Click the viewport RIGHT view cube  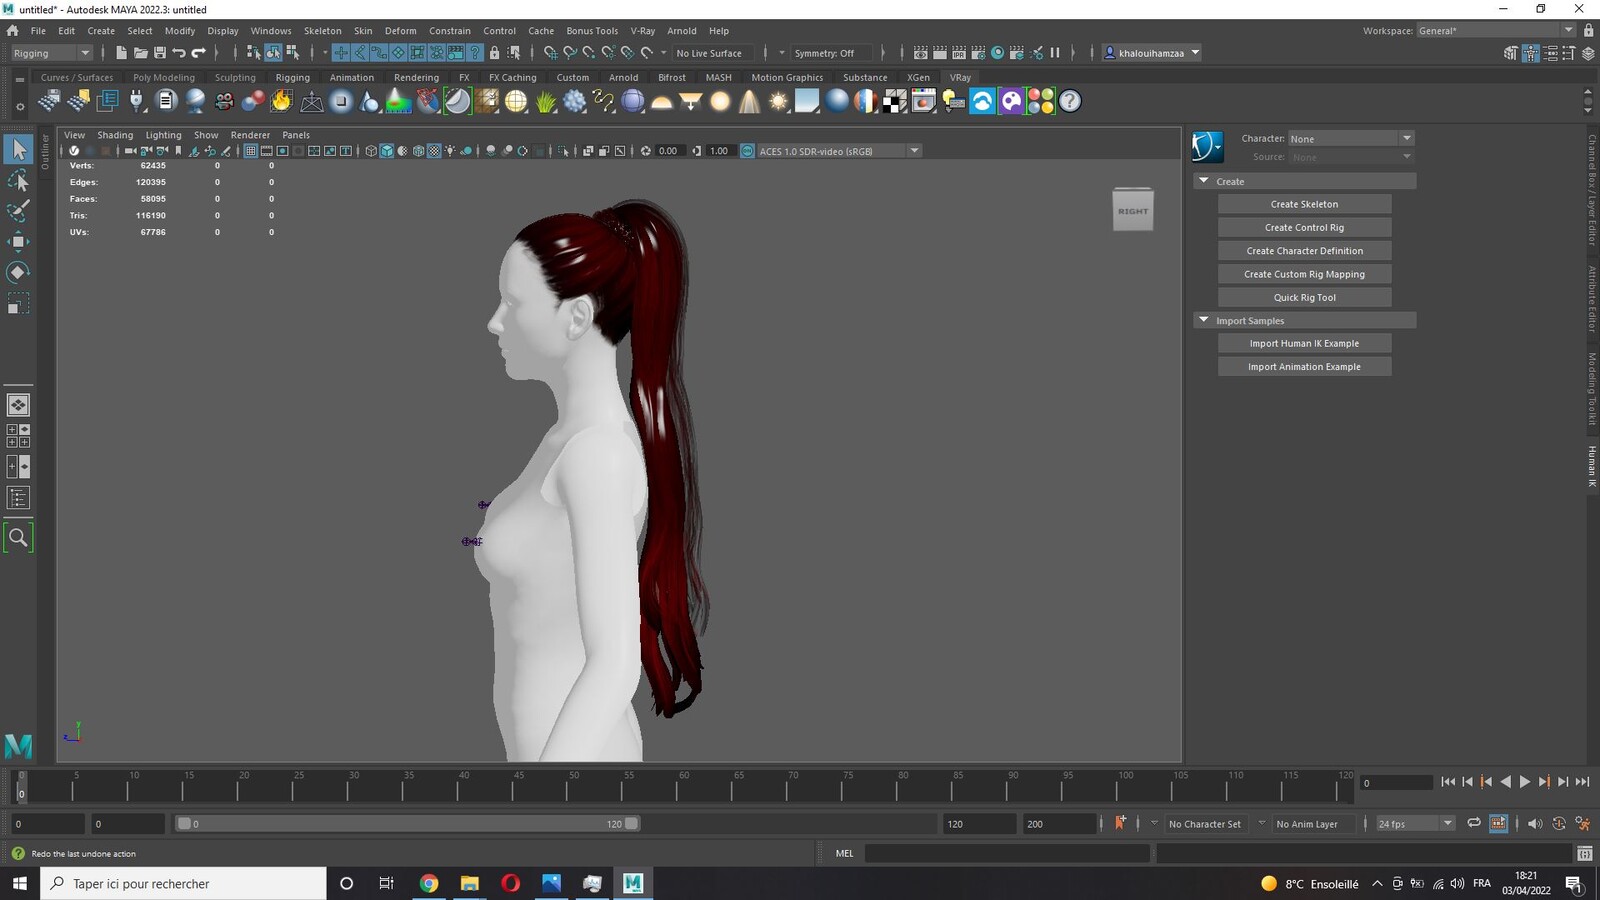(1133, 210)
